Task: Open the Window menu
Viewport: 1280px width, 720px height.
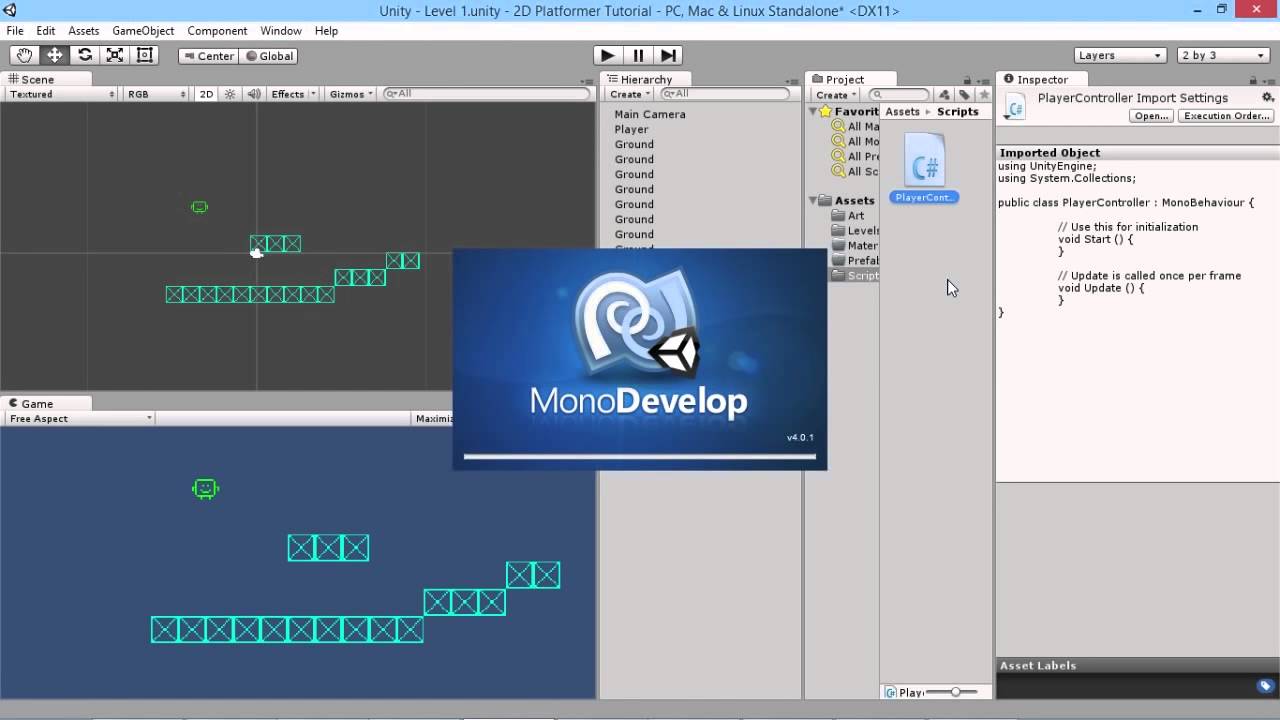Action: pyautogui.click(x=281, y=31)
